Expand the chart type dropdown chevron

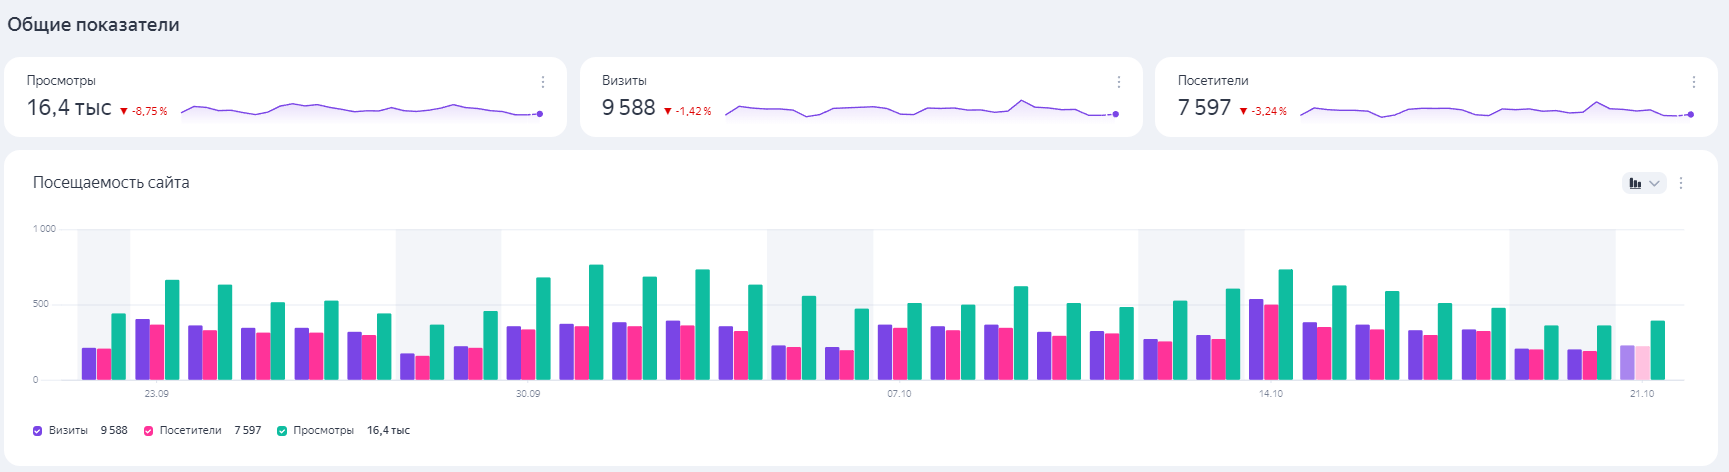pyautogui.click(x=1654, y=183)
